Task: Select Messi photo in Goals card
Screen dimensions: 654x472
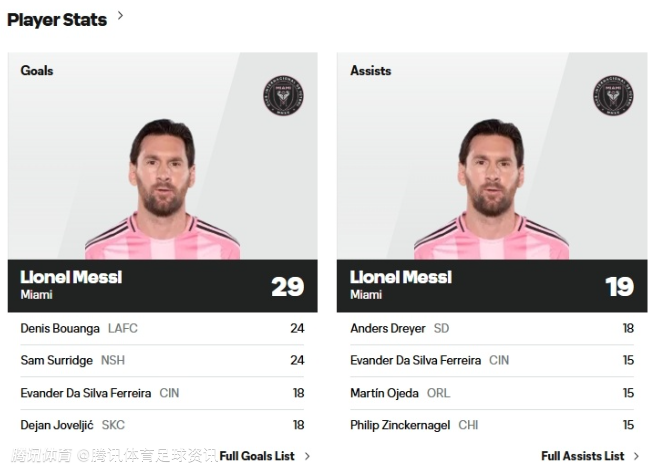Action: pos(162,190)
